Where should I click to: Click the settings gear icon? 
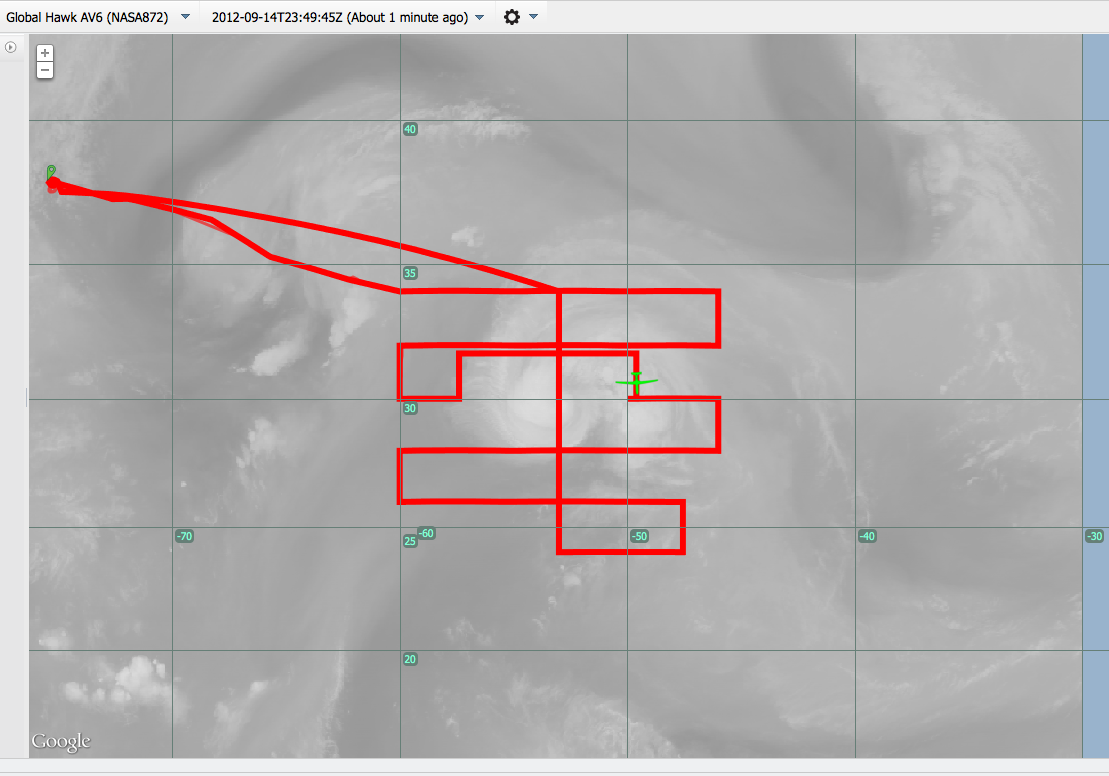(x=512, y=17)
